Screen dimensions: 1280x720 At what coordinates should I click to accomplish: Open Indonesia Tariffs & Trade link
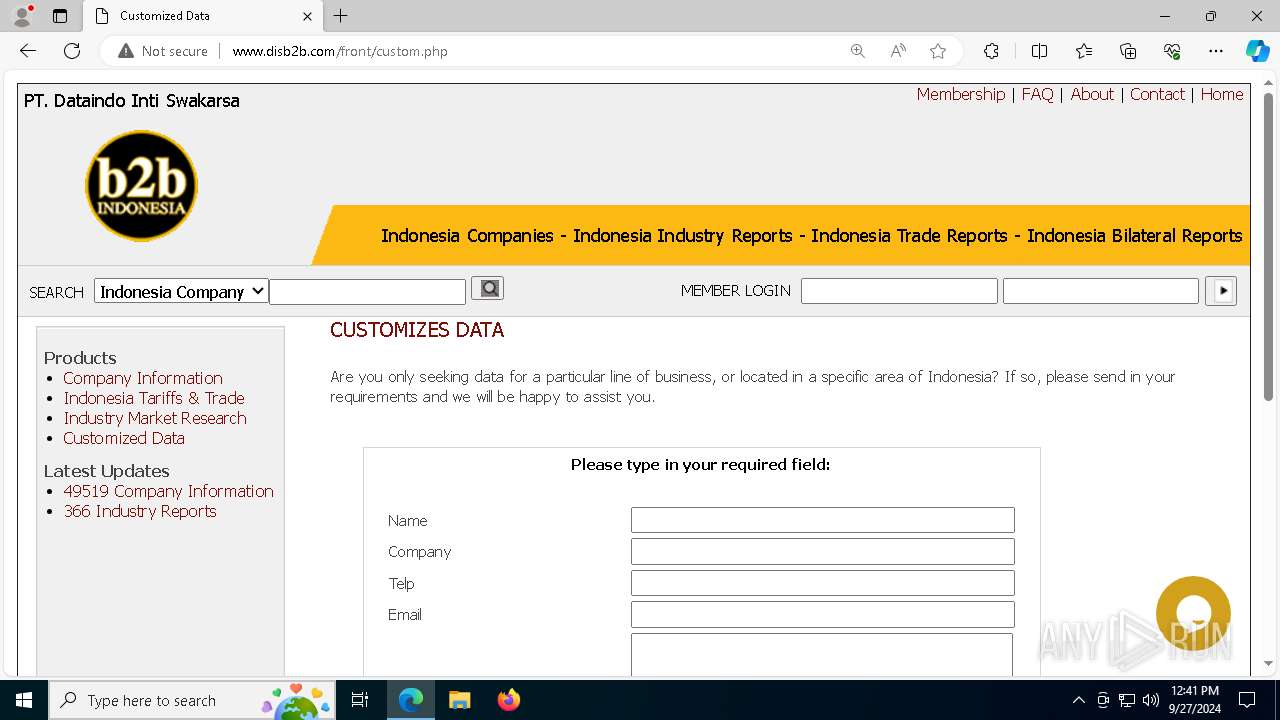point(154,398)
